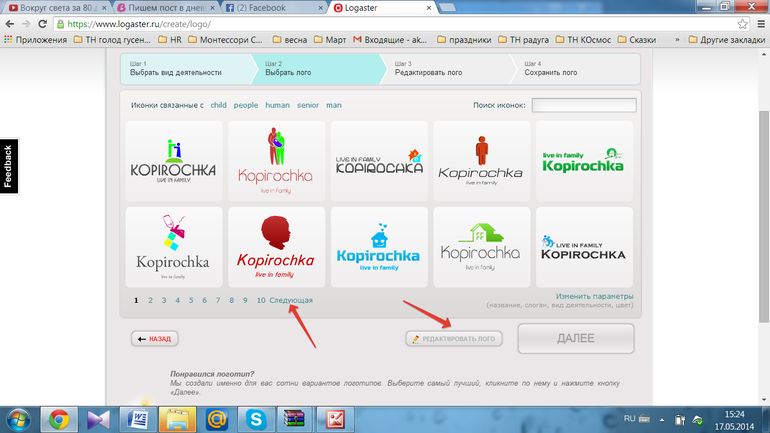Click the Windows Start button
This screenshot has width=770, height=433.
tap(18, 418)
